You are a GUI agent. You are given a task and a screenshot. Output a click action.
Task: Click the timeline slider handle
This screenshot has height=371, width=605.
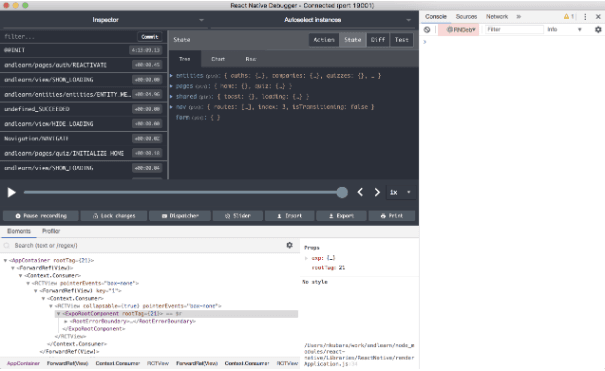(342, 192)
